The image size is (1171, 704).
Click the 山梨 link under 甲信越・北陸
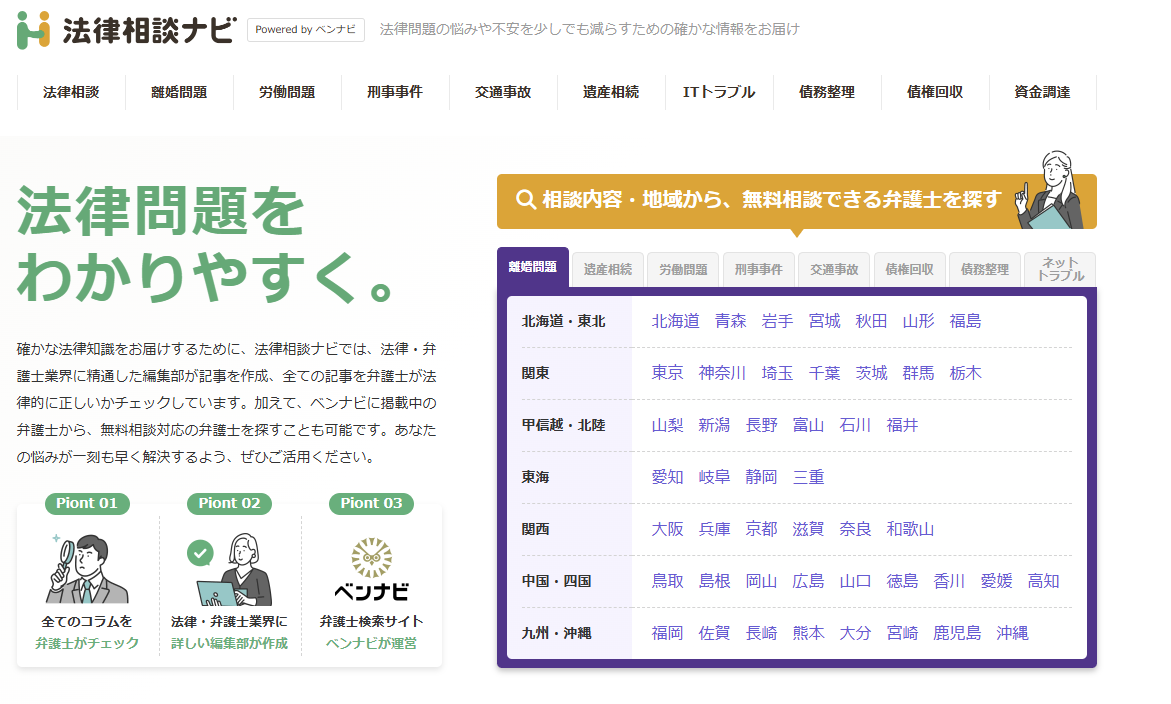click(666, 425)
